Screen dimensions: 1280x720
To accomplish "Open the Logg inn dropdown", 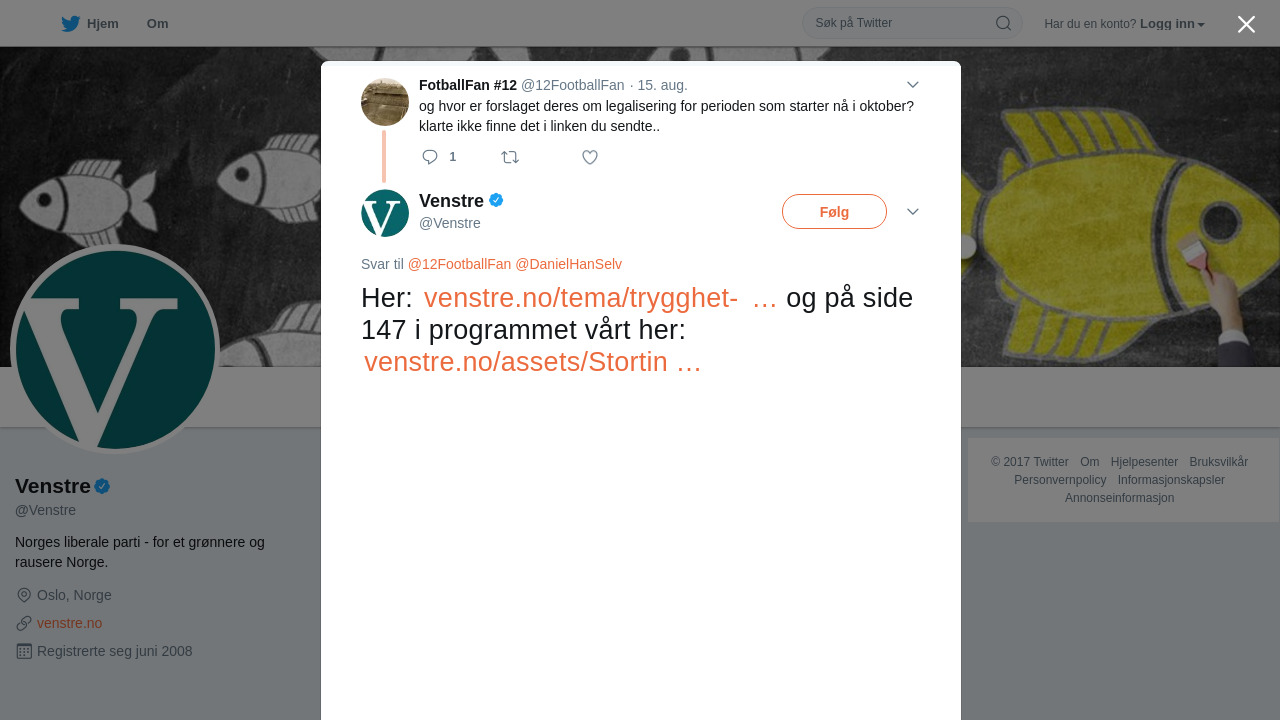I will [x=1172, y=24].
